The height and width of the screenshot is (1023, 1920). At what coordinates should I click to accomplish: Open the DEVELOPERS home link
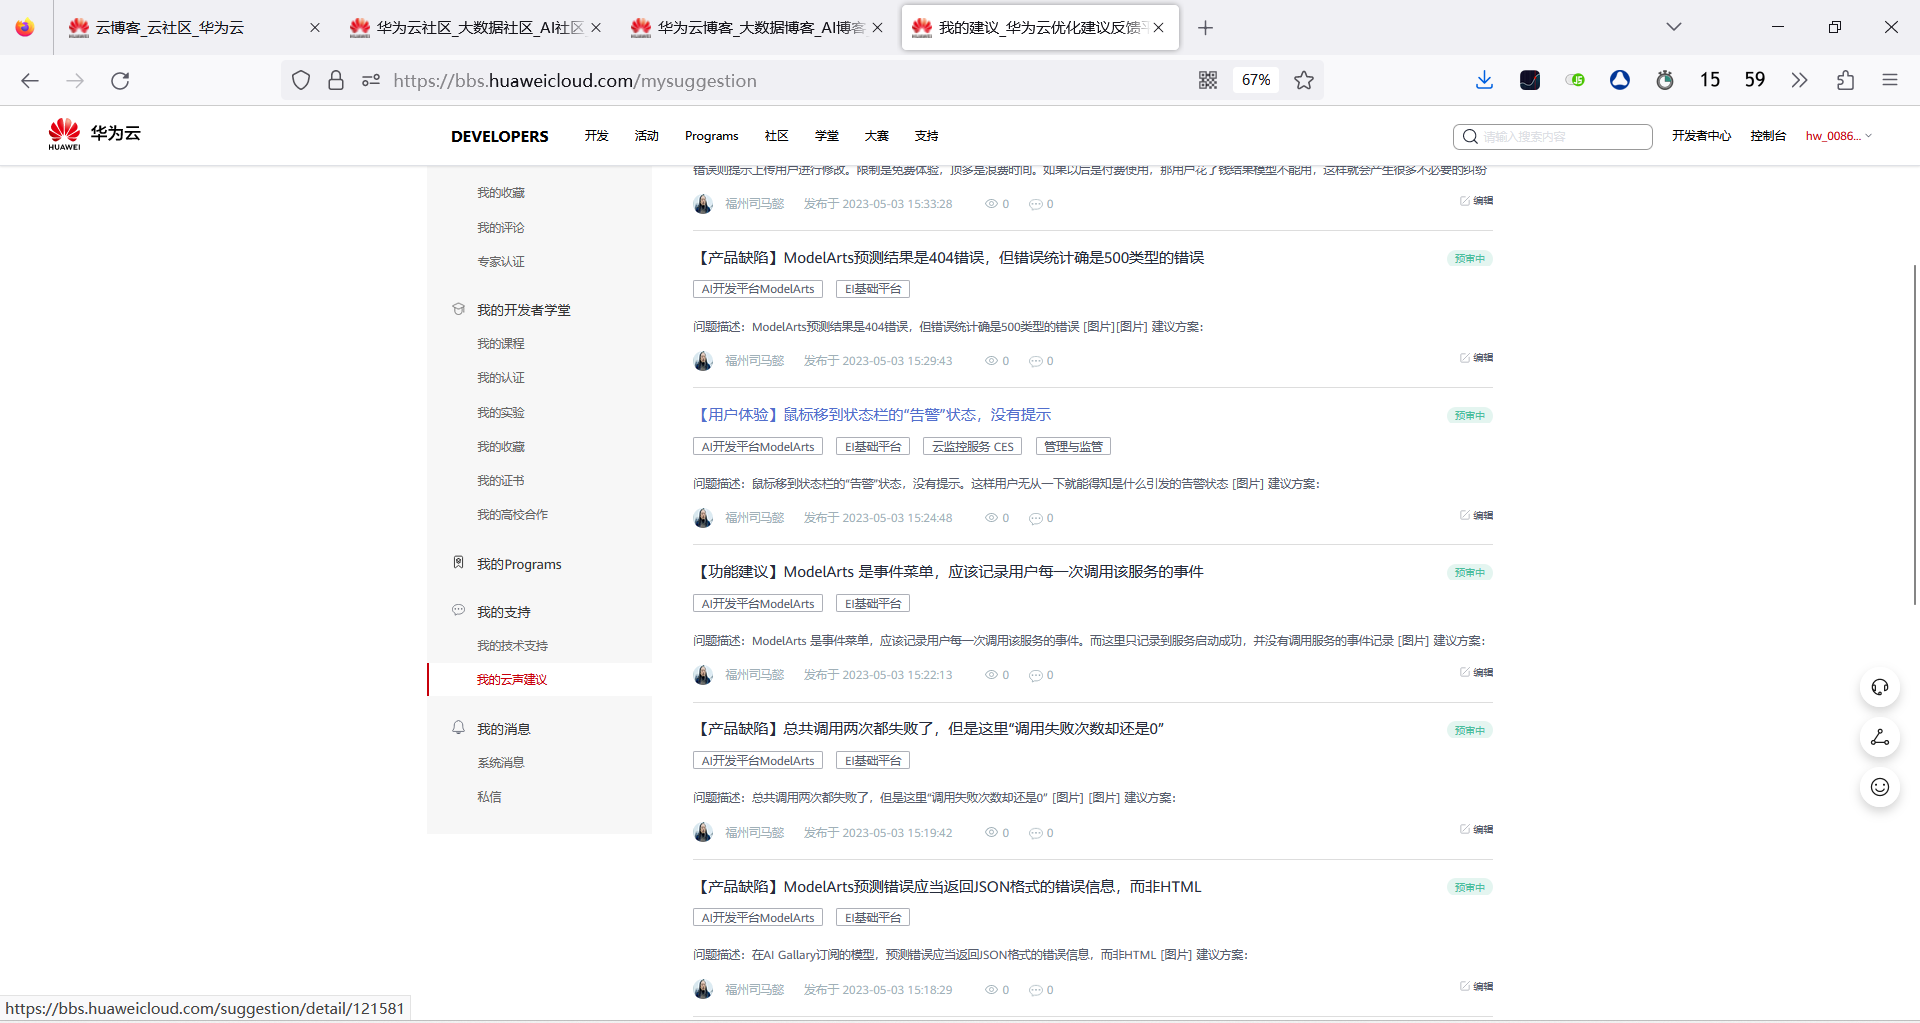tap(500, 136)
